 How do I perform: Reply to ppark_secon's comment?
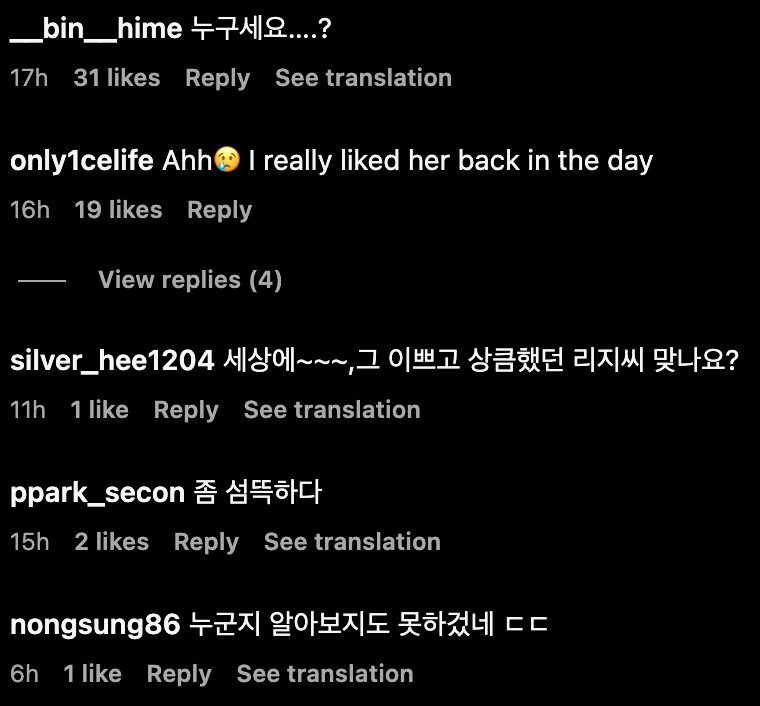(x=206, y=542)
